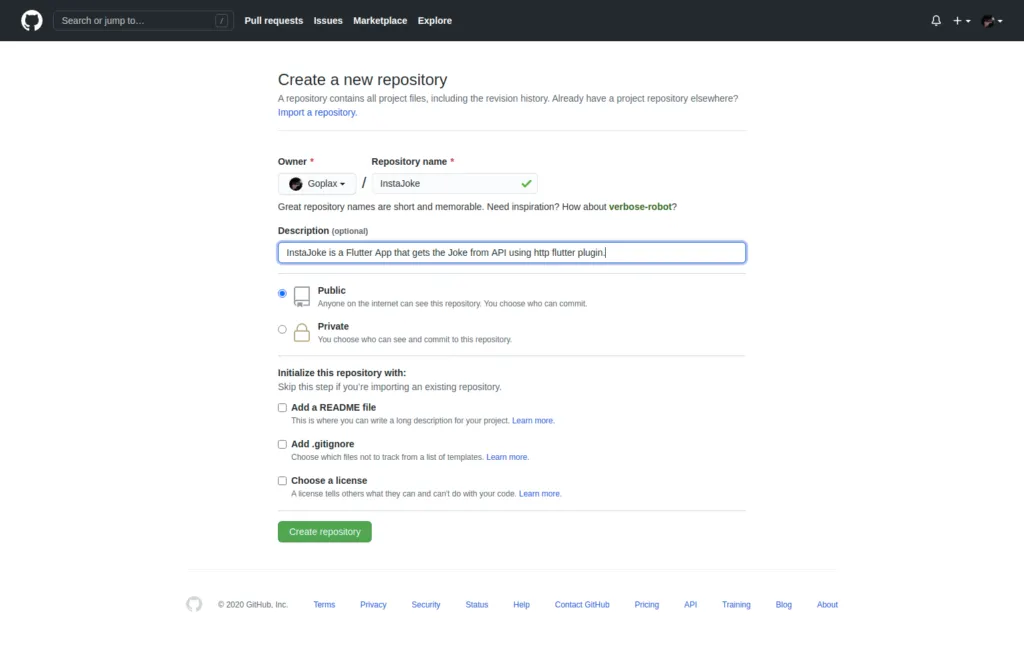Open Marketplace in the top nav
1024x646 pixels.
[380, 21]
